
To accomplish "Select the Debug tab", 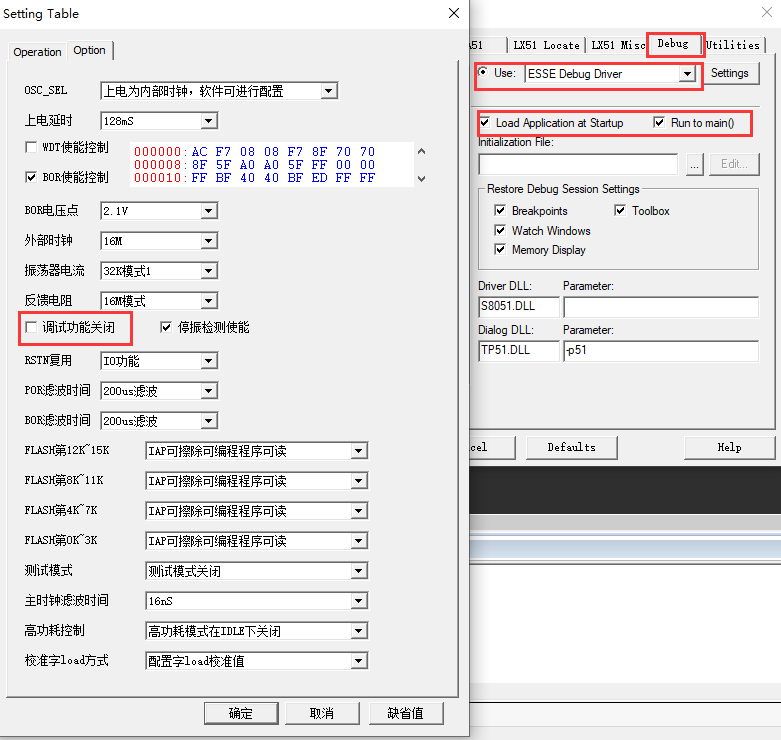I will [673, 44].
